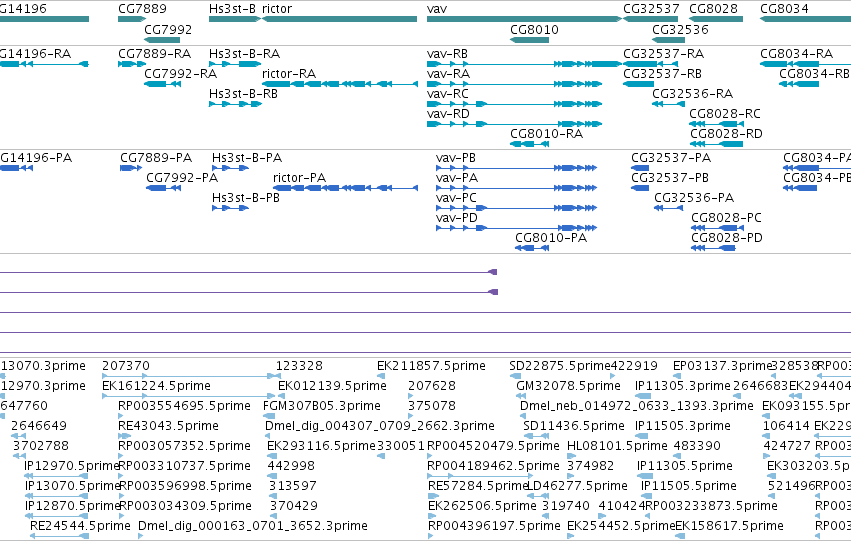
Task: Click the CG7889-RA transcript label
Action: click(155, 54)
